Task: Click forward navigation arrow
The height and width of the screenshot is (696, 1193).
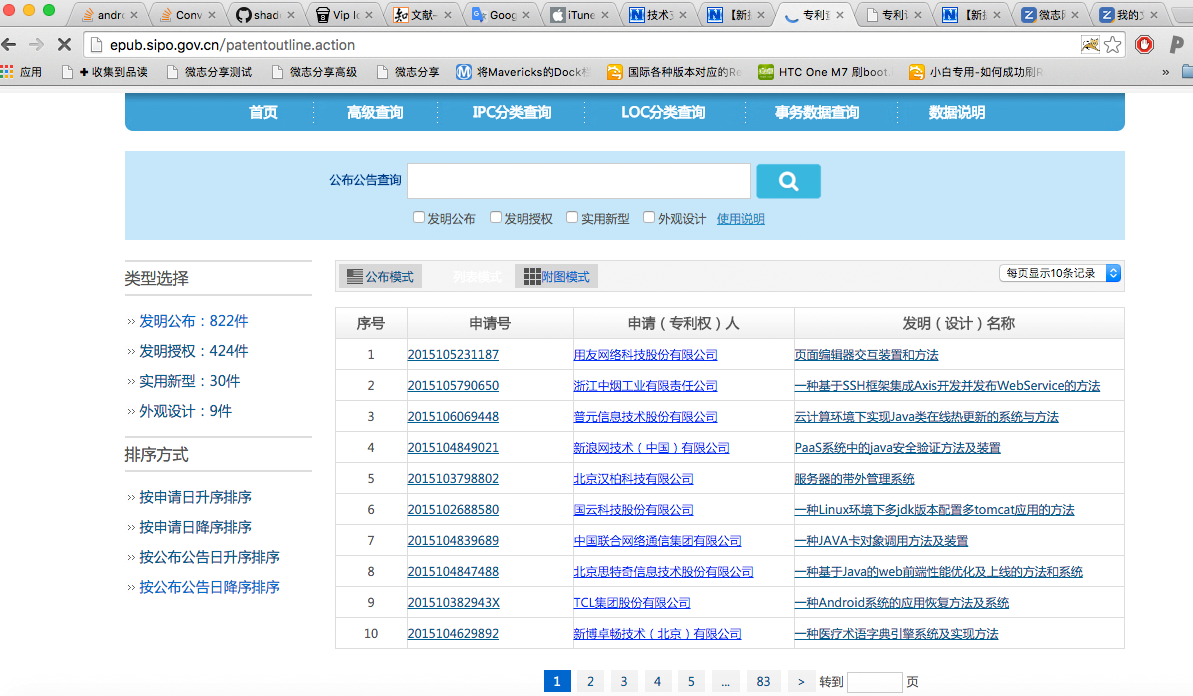Action: pos(37,45)
